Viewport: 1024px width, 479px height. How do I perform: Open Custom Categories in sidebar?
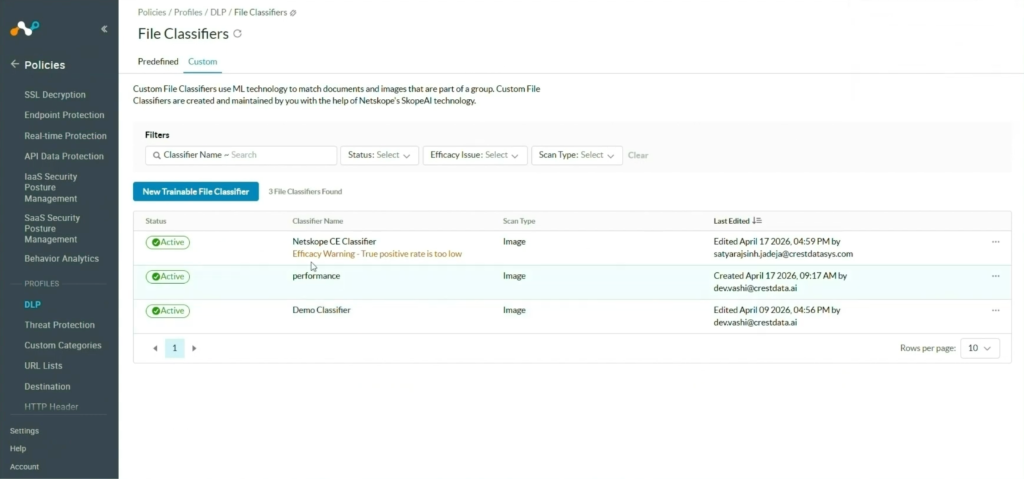(x=63, y=345)
